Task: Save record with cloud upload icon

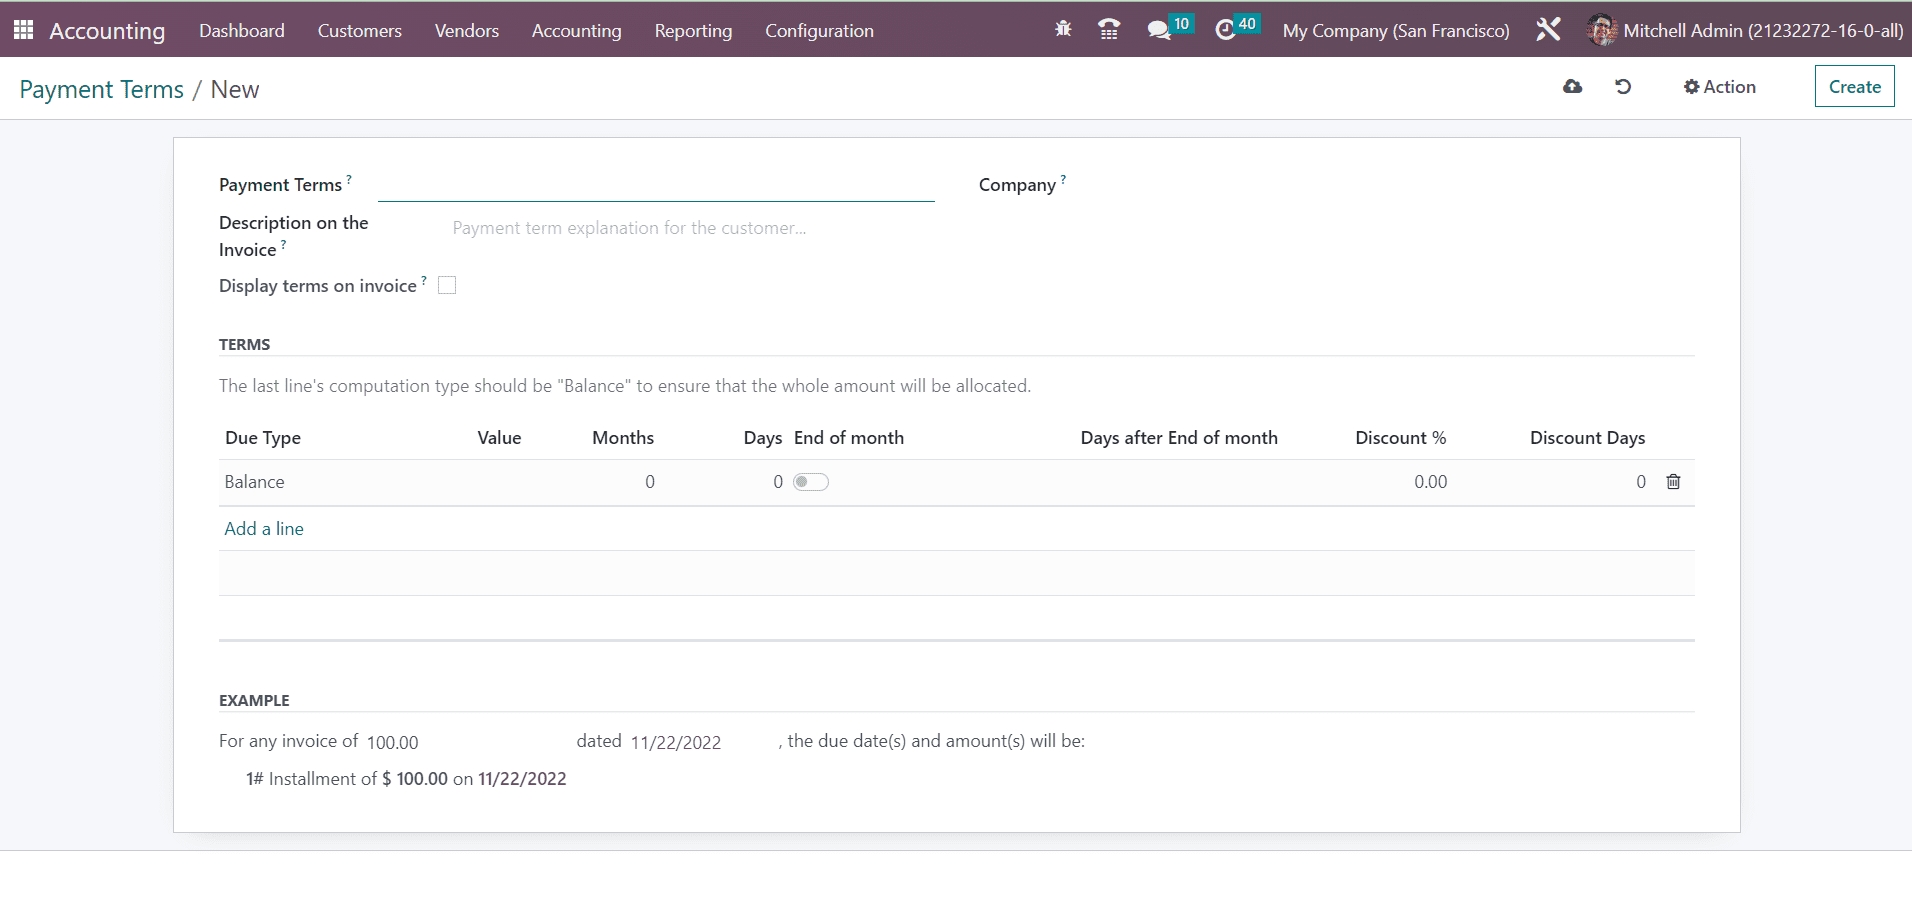Action: coord(1573,87)
